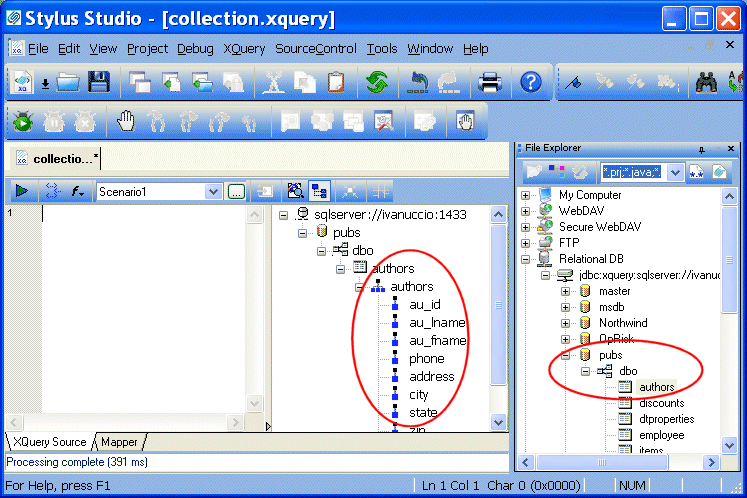Select the hand tool in debug toolbar

pos(126,121)
